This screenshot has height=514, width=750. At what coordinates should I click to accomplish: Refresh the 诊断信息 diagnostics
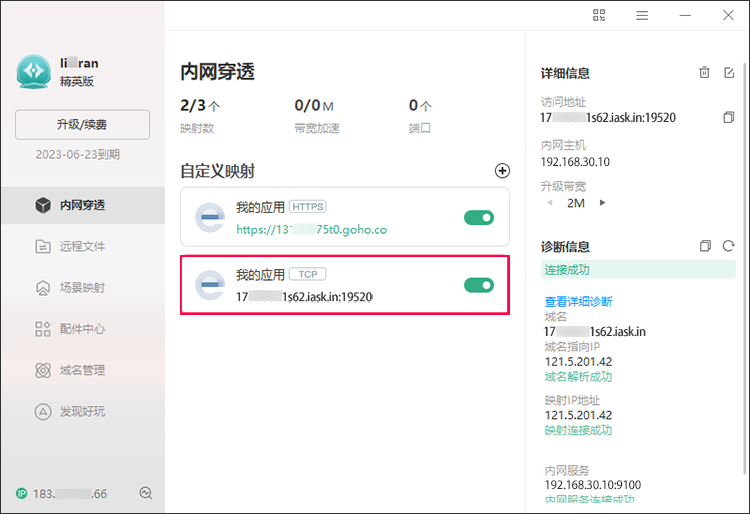[728, 246]
